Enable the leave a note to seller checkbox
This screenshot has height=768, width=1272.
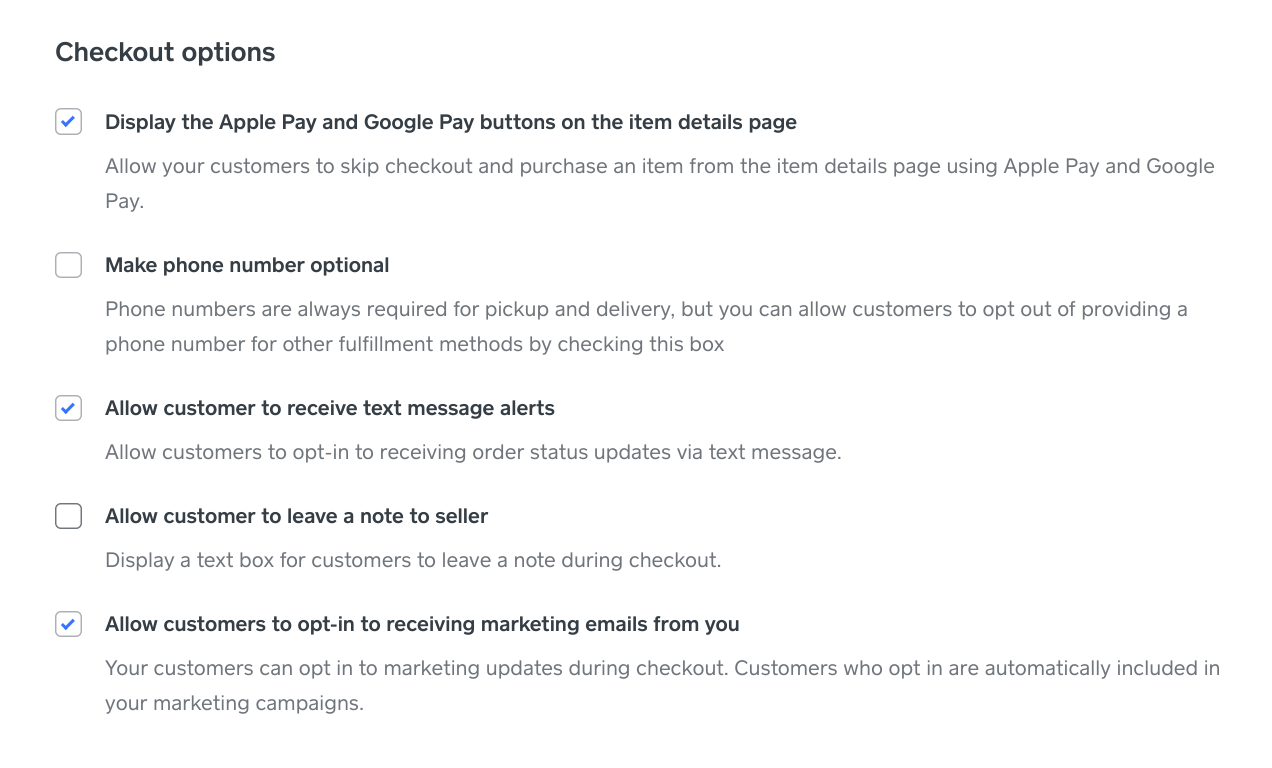pyautogui.click(x=68, y=516)
